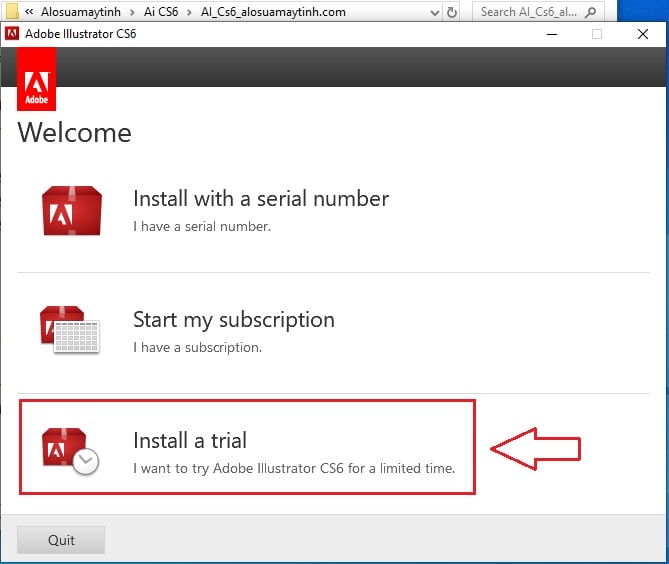Screen dimensions: 669x564
Task: Click the refresh icon in Explorer address bar
Action: [451, 12]
